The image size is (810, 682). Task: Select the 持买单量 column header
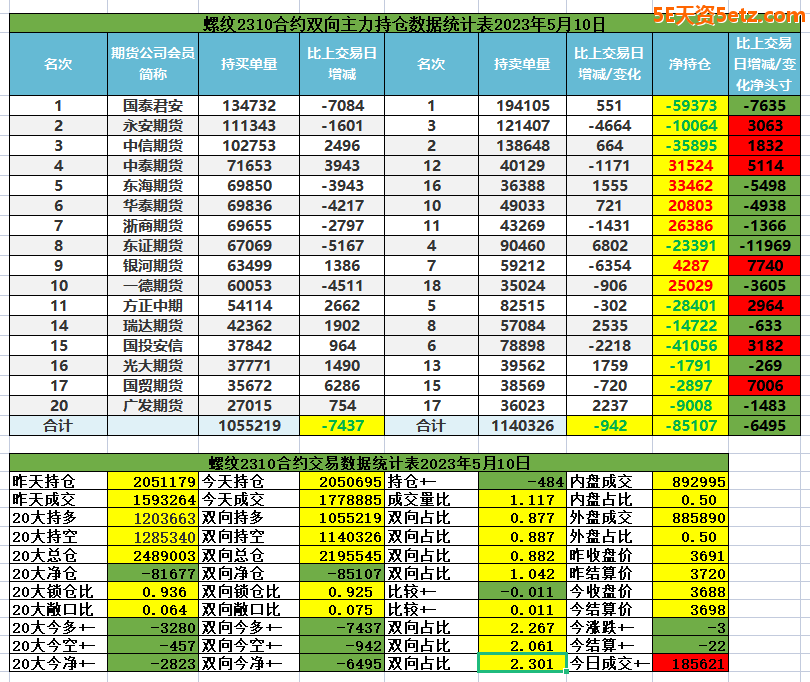pyautogui.click(x=249, y=64)
